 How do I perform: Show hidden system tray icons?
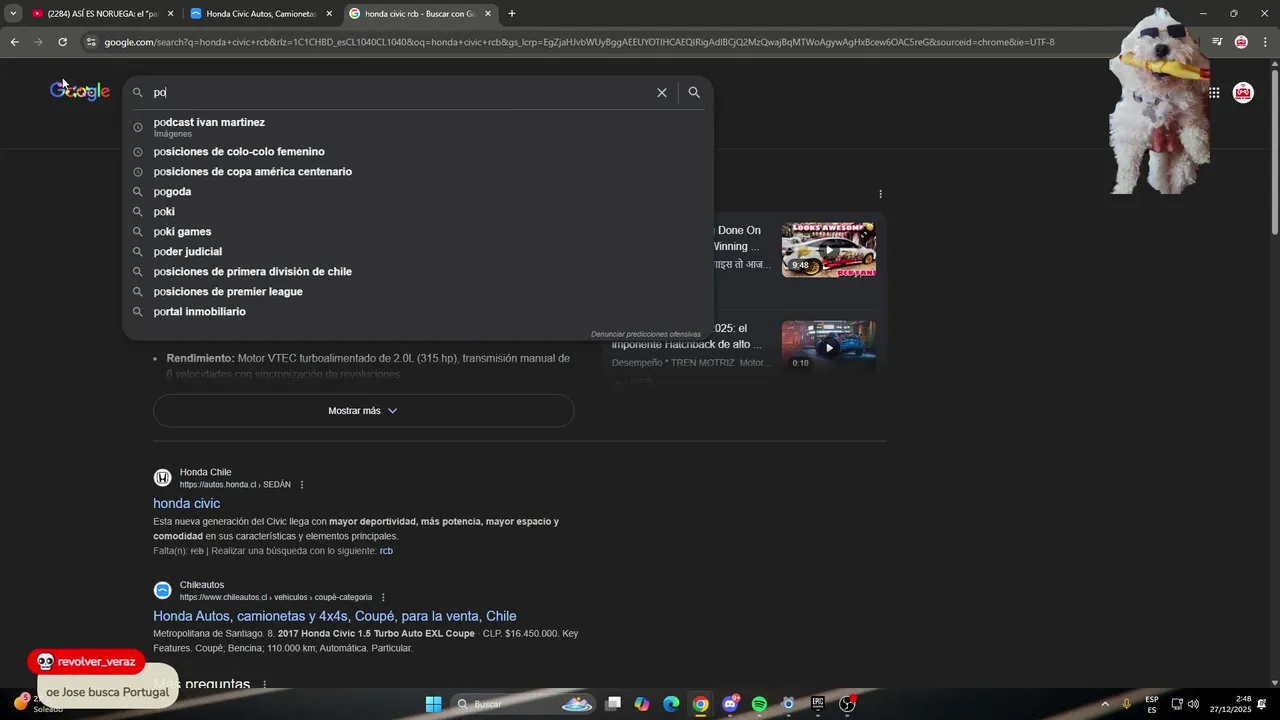tap(1105, 704)
